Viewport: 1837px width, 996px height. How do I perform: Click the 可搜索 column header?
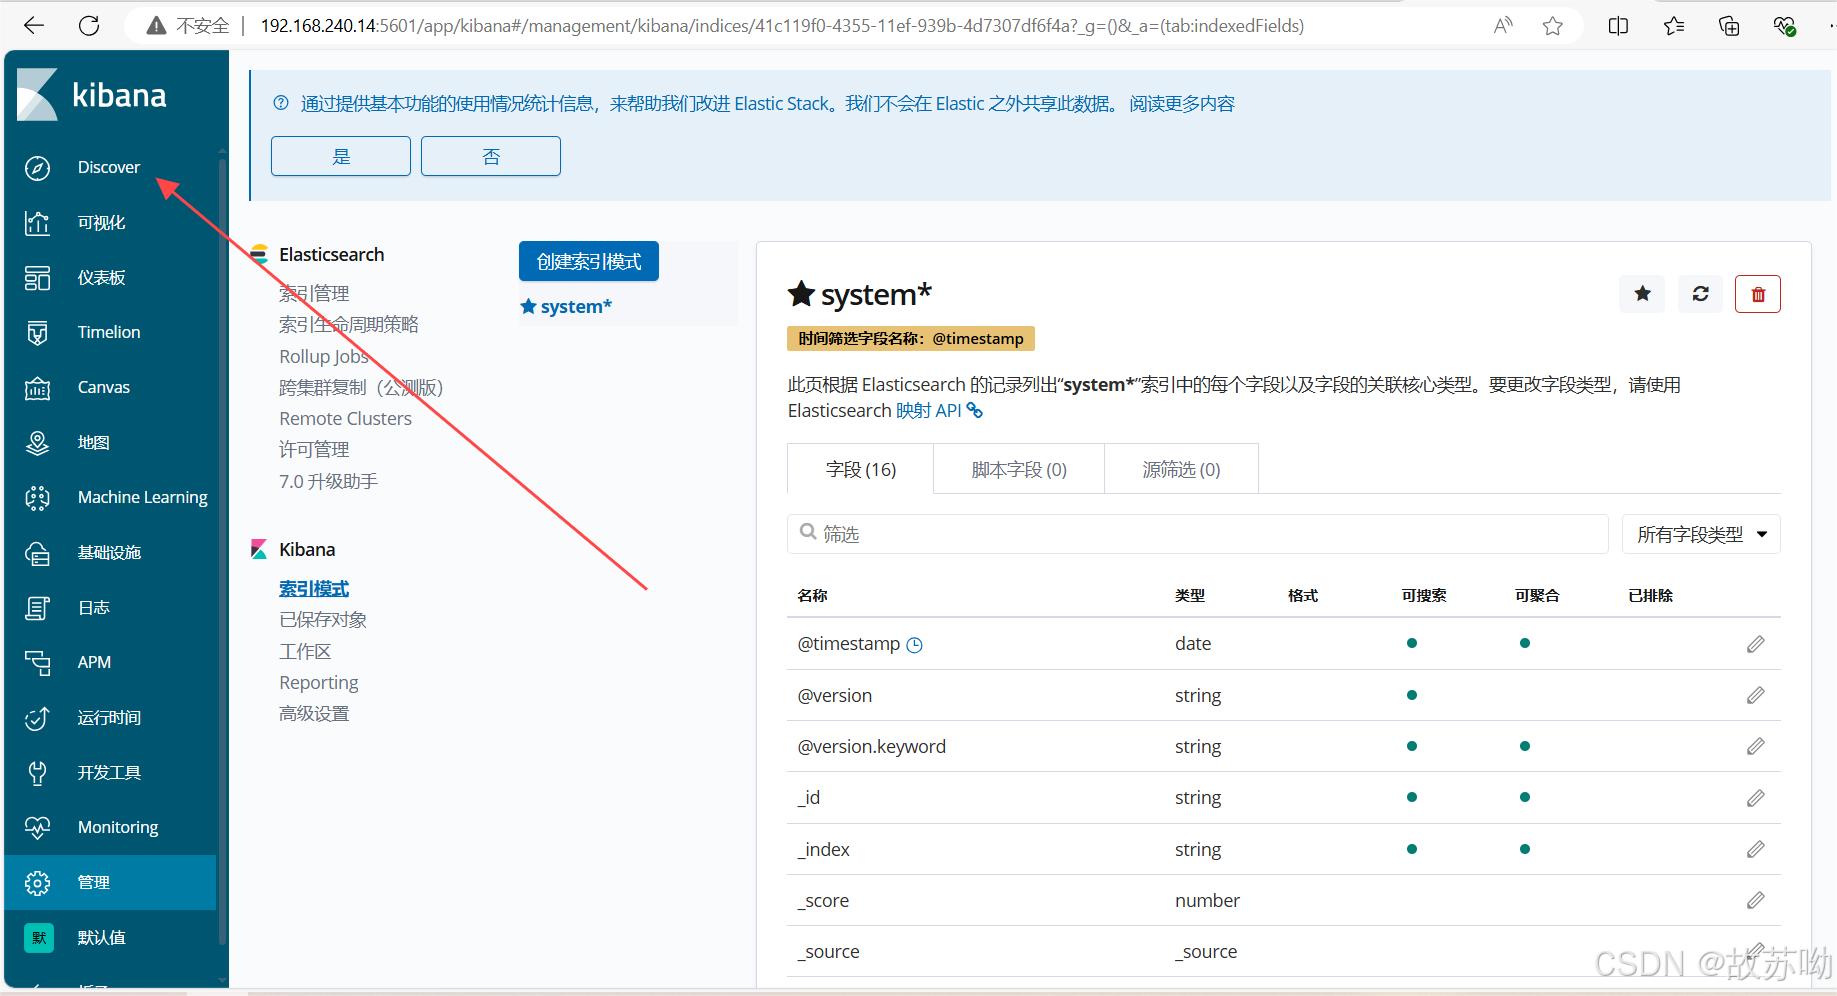click(x=1424, y=595)
